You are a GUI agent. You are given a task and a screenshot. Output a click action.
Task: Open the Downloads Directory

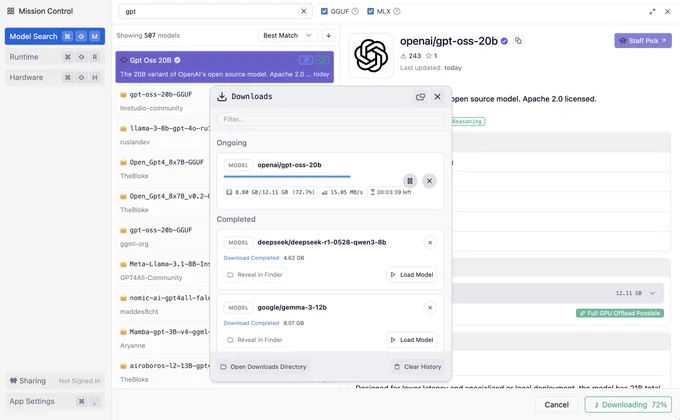(263, 367)
